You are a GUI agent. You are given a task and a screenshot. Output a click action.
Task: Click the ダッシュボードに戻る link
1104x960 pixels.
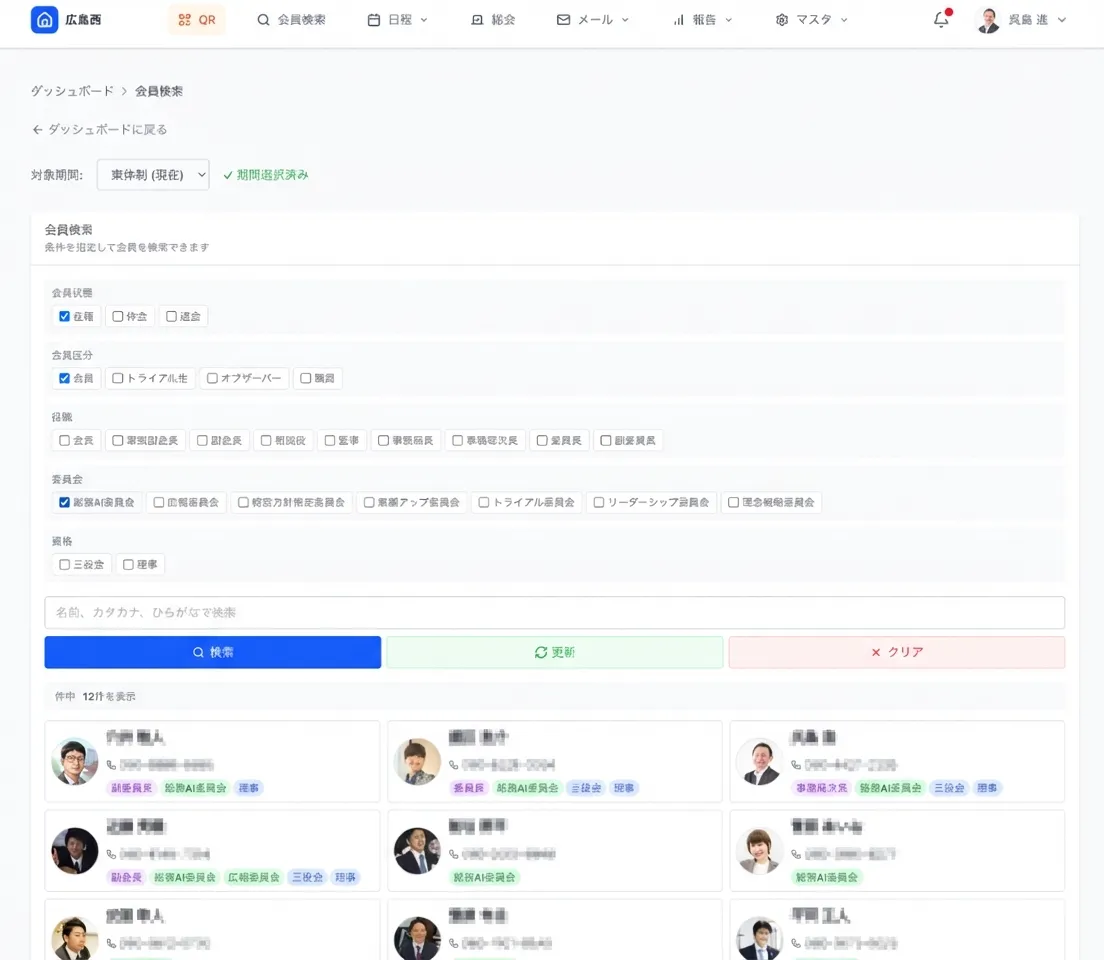point(99,128)
